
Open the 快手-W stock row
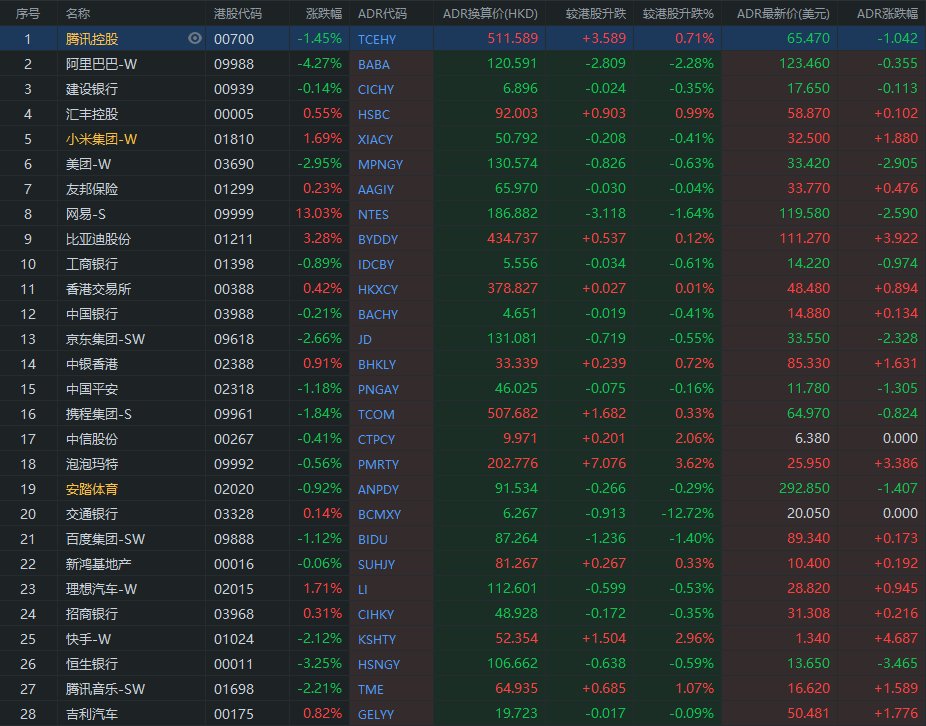[463, 639]
